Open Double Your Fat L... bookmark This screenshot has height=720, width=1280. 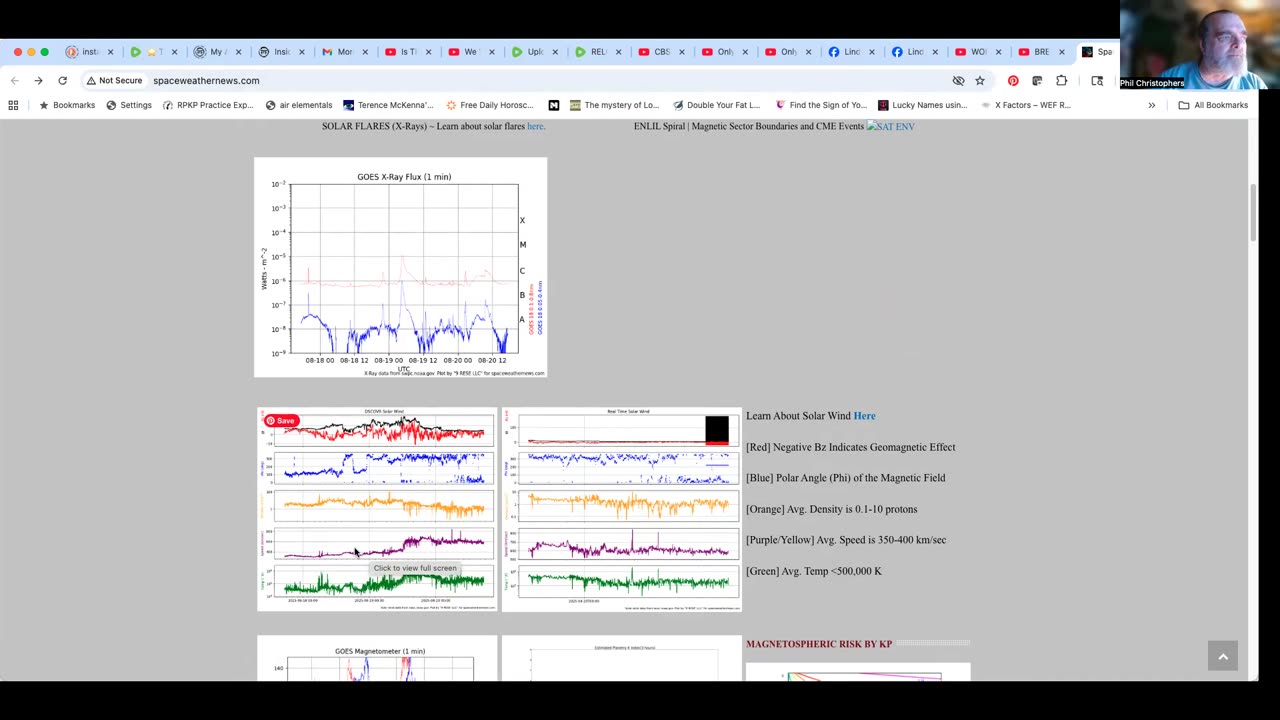[x=716, y=105]
